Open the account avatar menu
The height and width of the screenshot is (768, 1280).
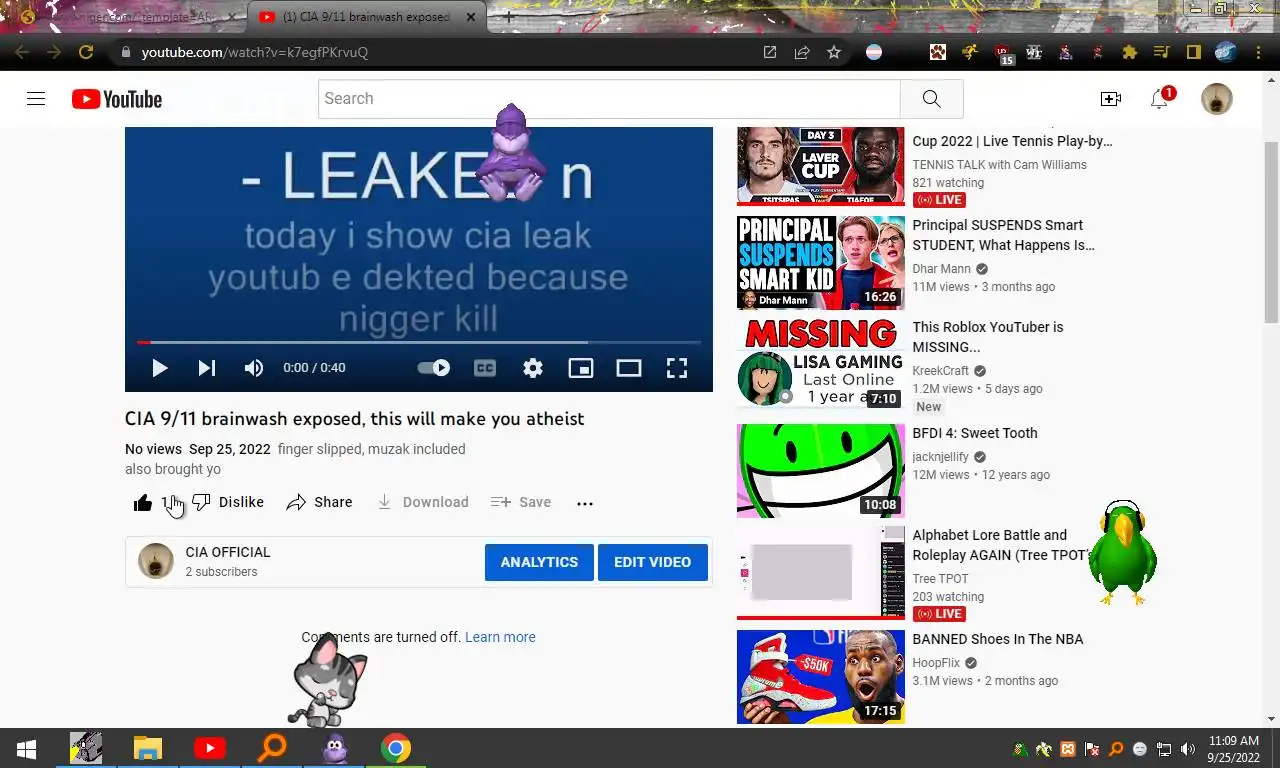click(x=1216, y=99)
